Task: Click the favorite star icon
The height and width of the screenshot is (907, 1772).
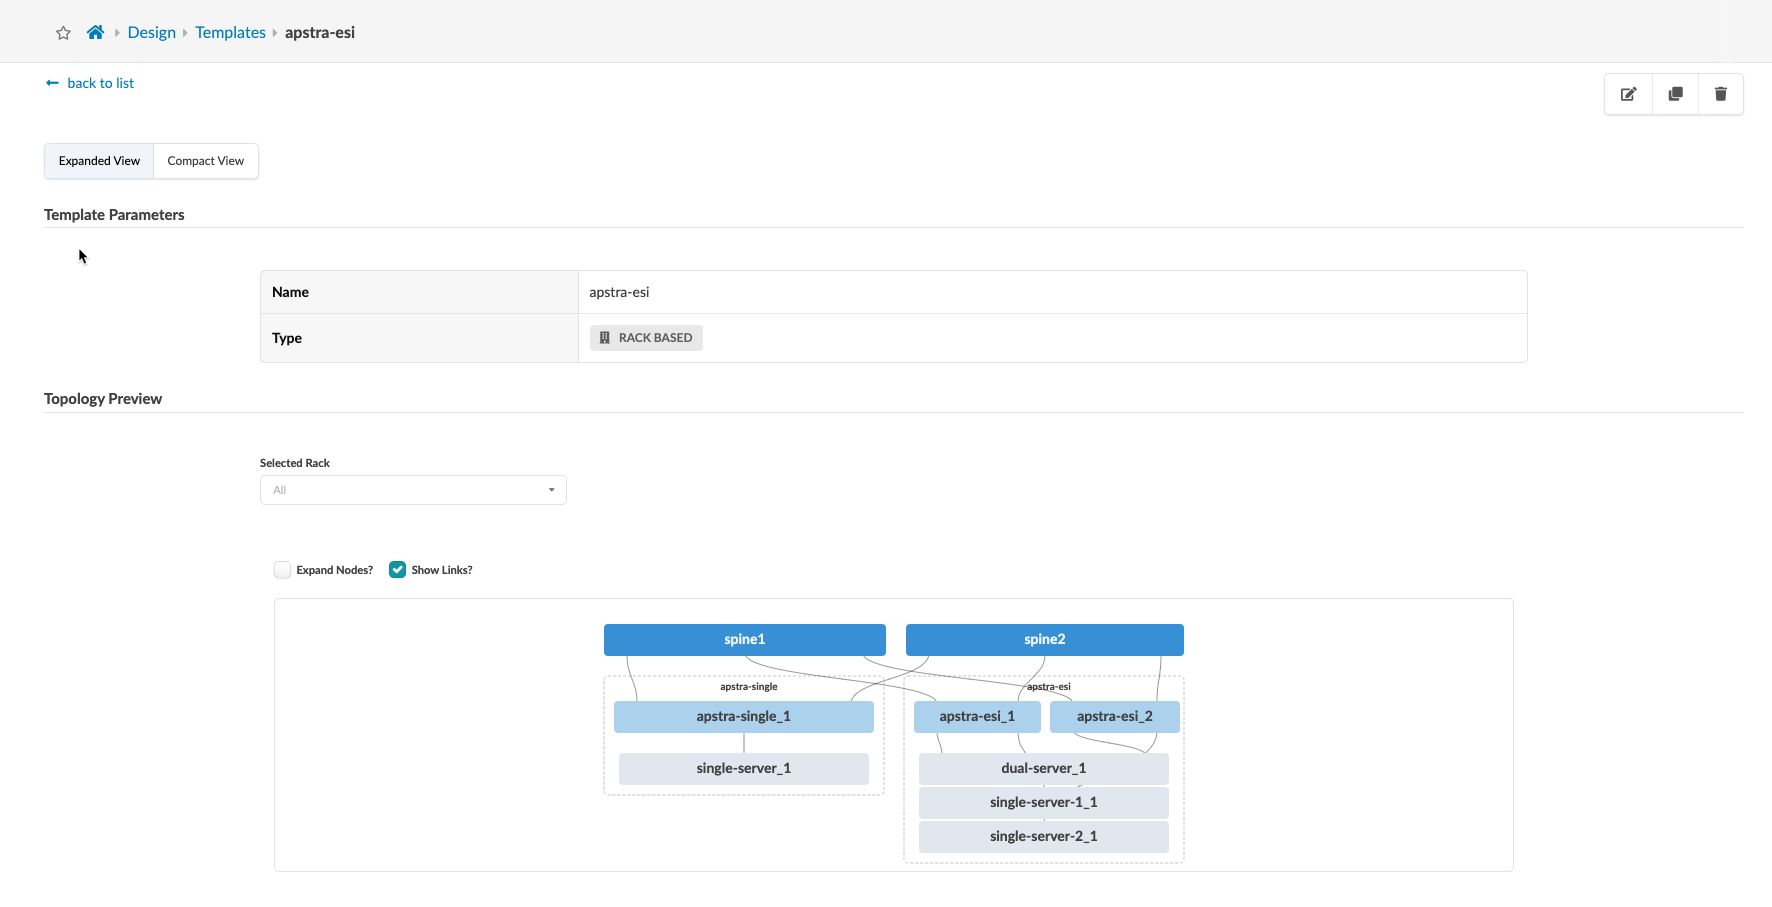Action: click(x=63, y=33)
